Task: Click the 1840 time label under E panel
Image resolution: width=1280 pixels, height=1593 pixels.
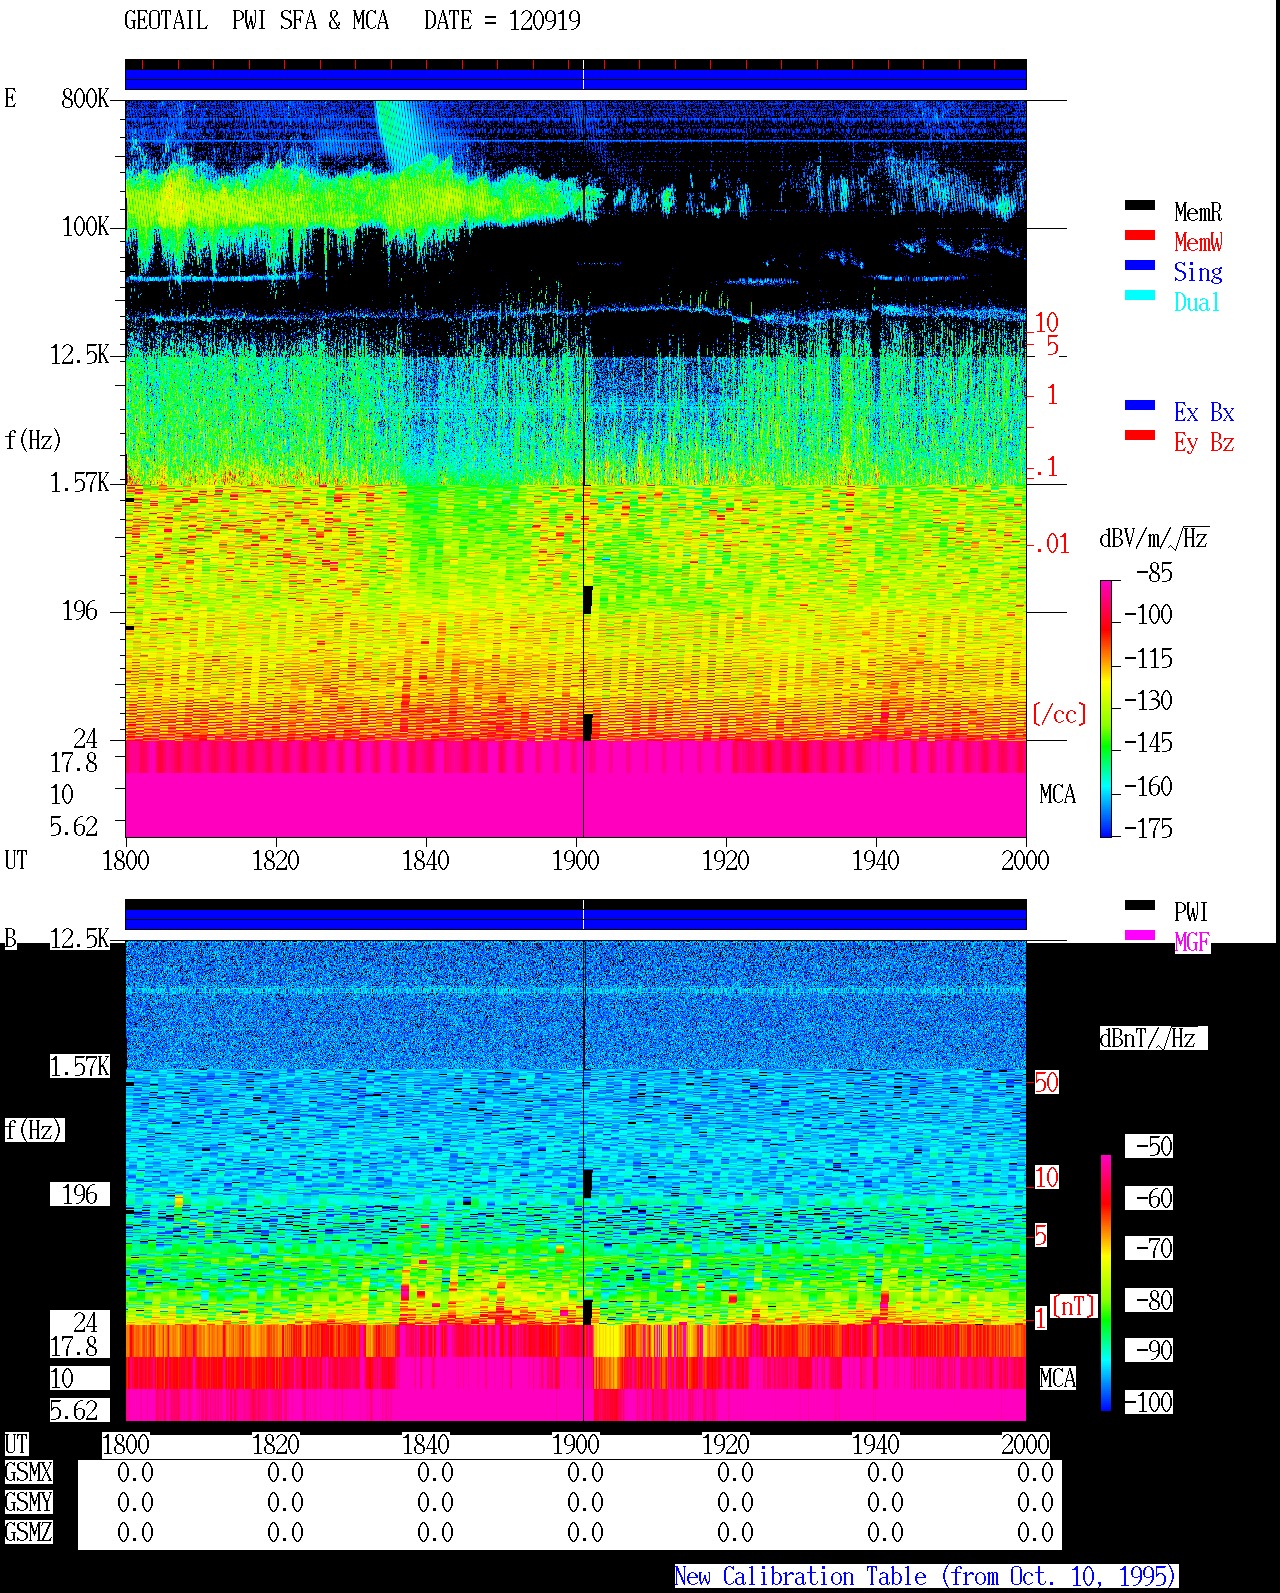Action: coord(426,861)
